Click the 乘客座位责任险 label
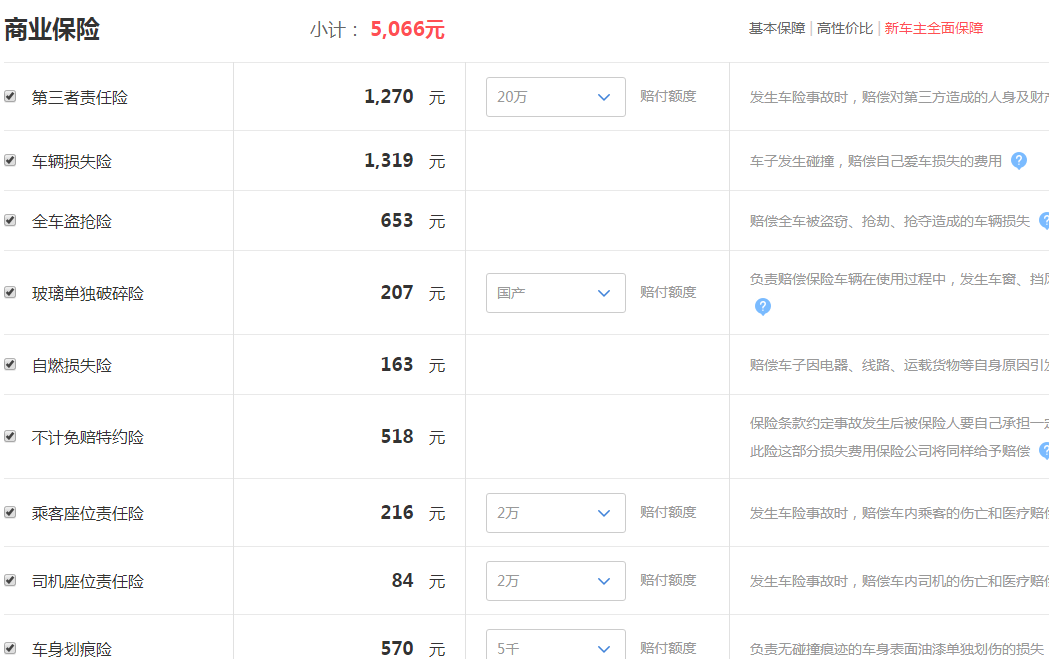Image resolution: width=1049 pixels, height=659 pixels. click(x=88, y=514)
